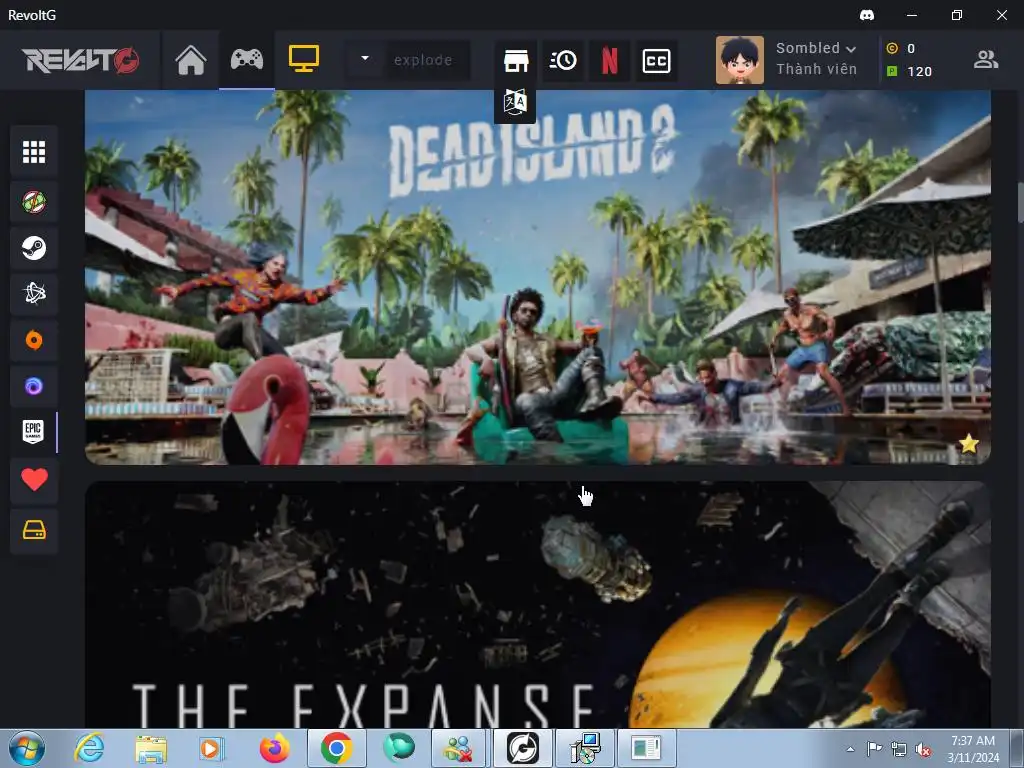Launch the Netflix icon
The image size is (1024, 768).
point(609,61)
